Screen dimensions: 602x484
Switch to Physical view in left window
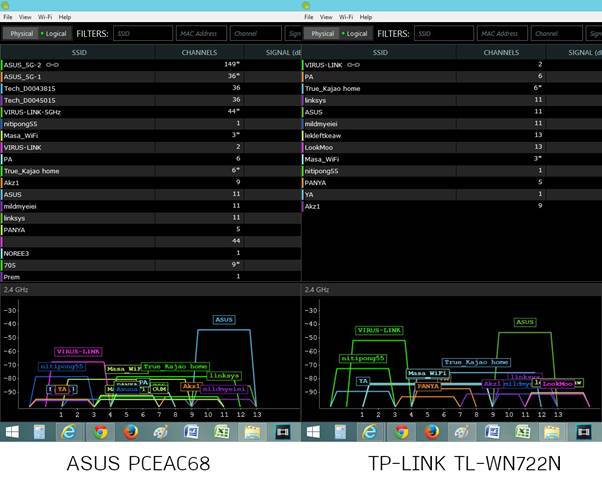21,34
